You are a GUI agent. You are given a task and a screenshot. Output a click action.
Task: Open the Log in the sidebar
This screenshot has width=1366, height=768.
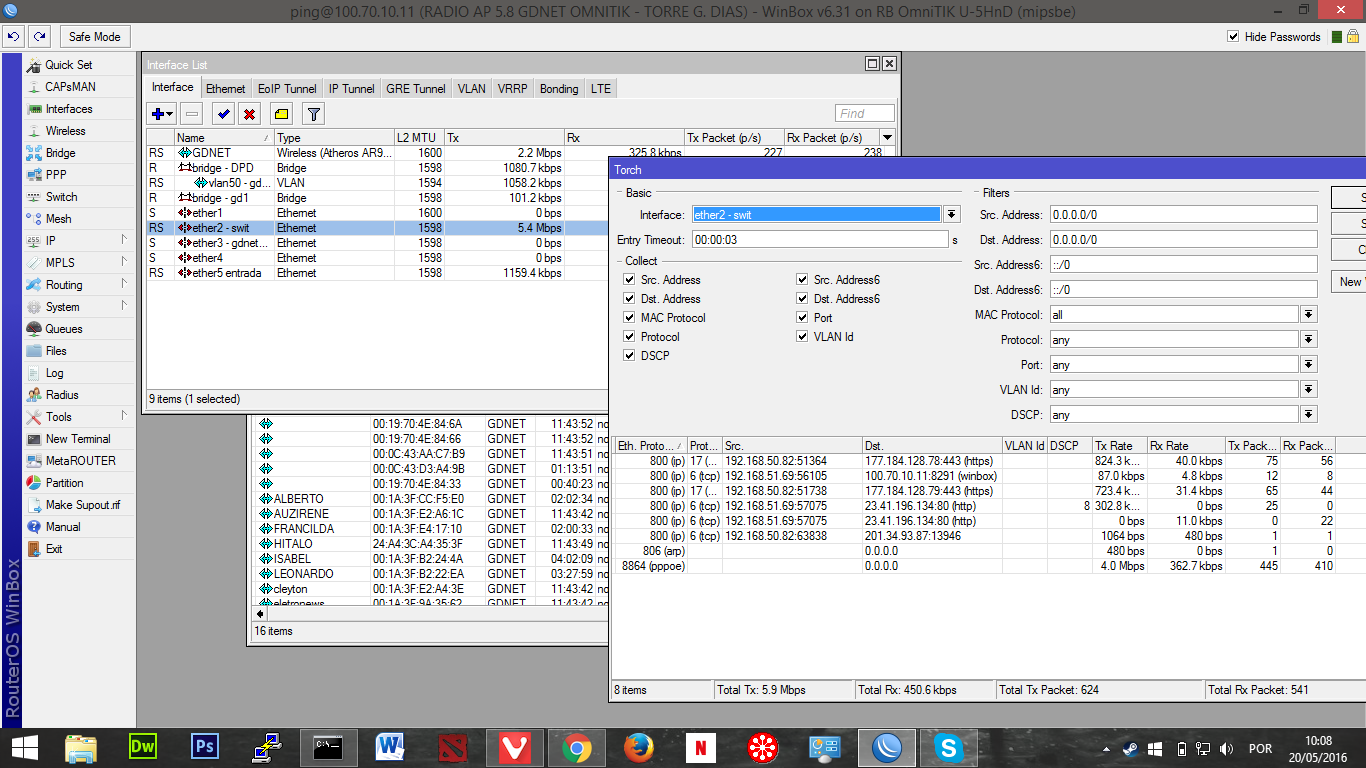54,373
